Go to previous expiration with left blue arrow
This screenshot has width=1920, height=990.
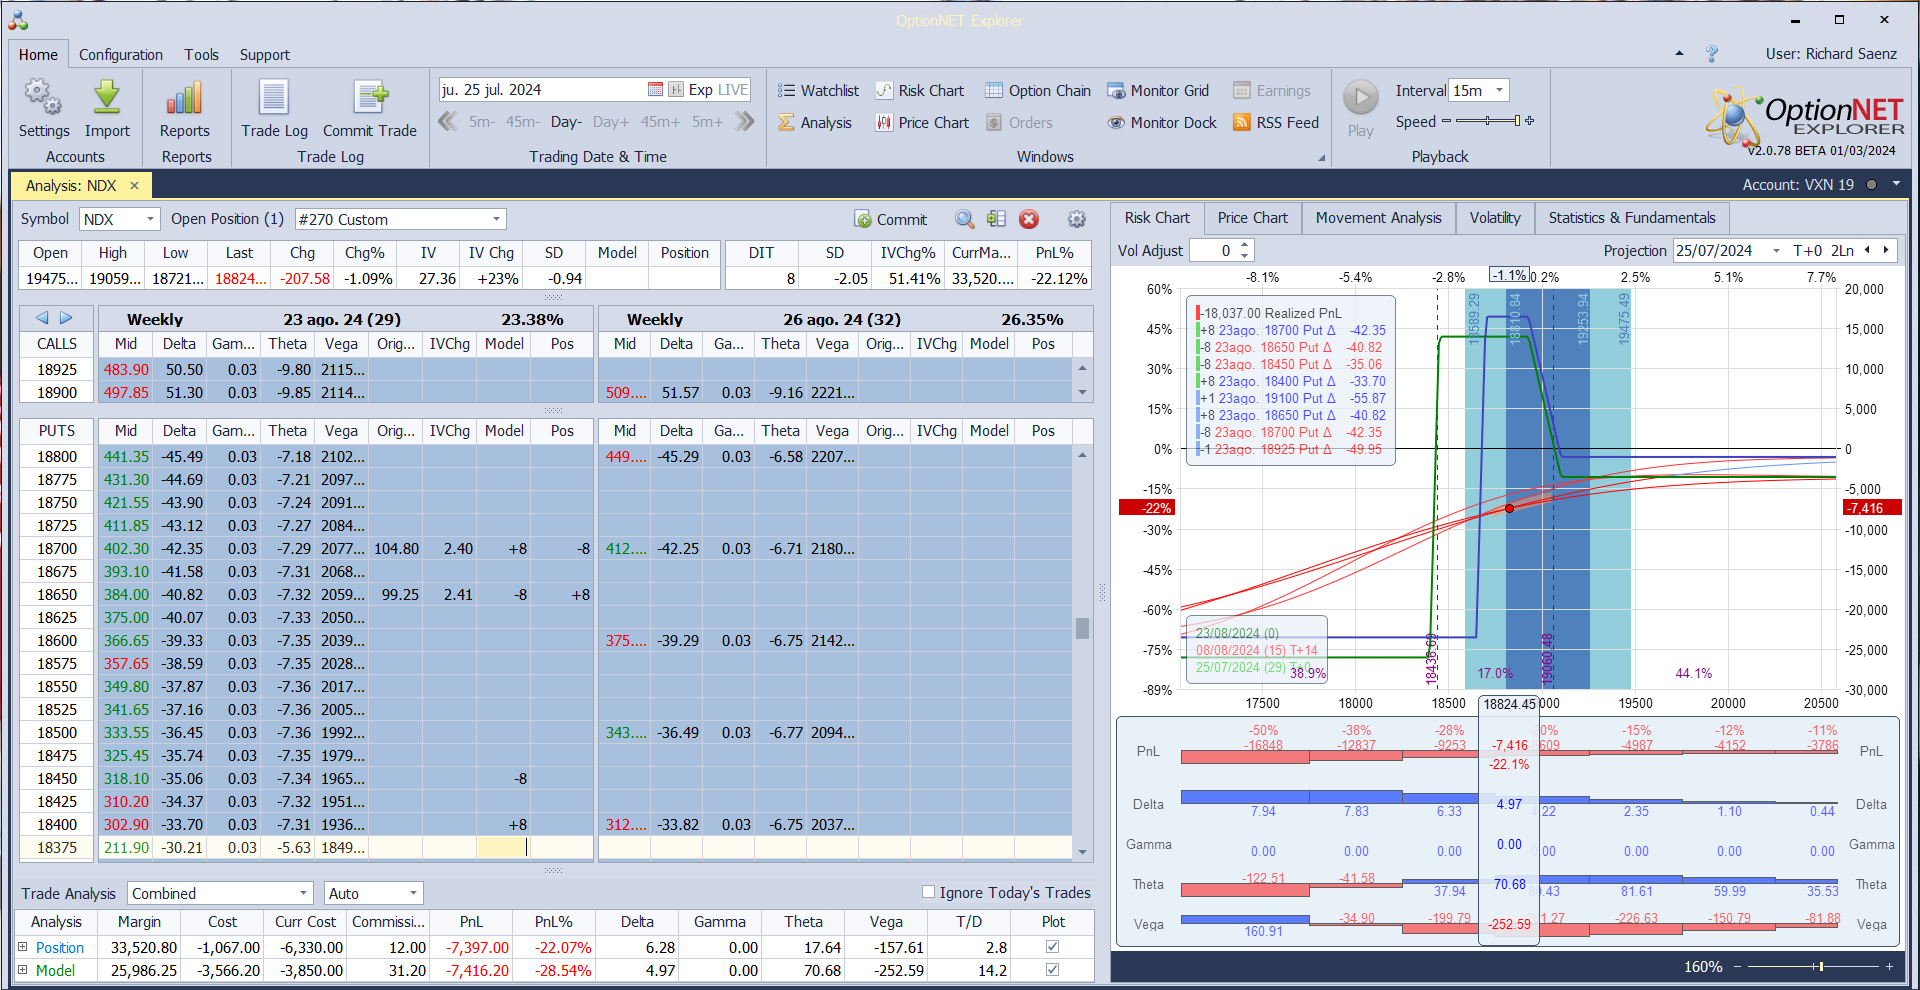tap(42, 318)
